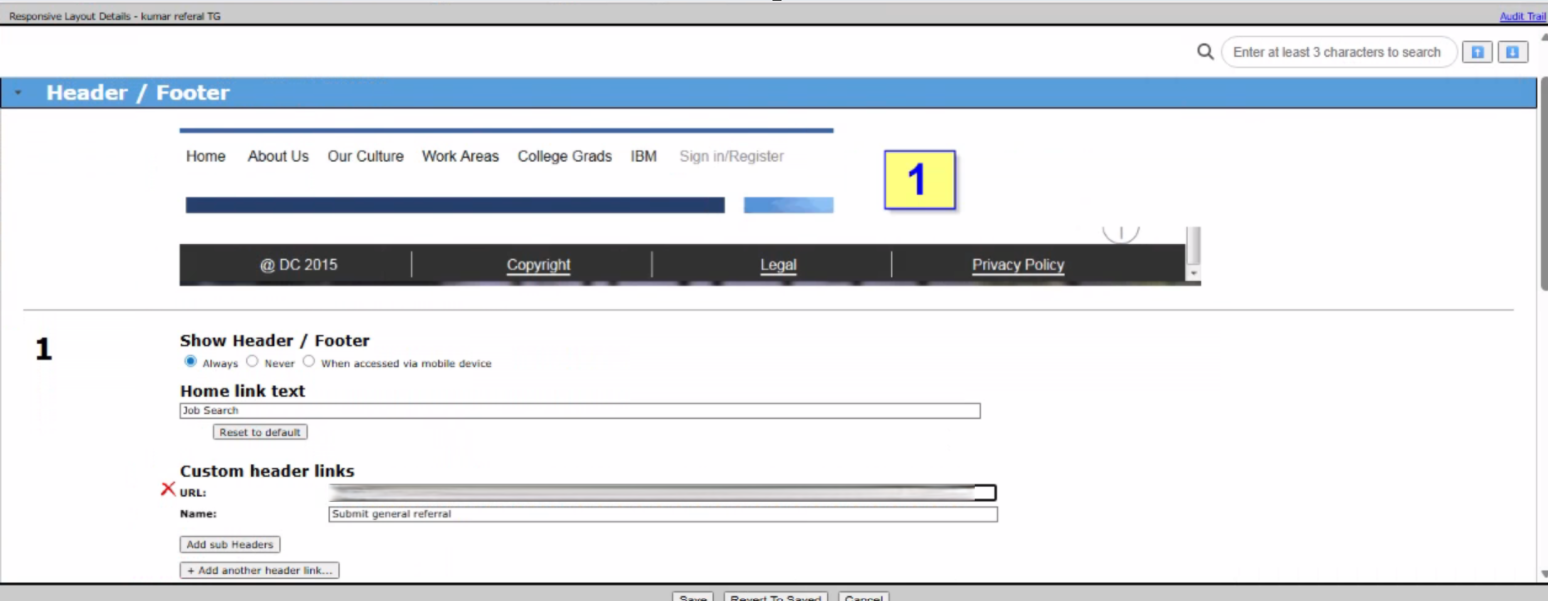Click the search box for settings

pyautogui.click(x=1337, y=52)
